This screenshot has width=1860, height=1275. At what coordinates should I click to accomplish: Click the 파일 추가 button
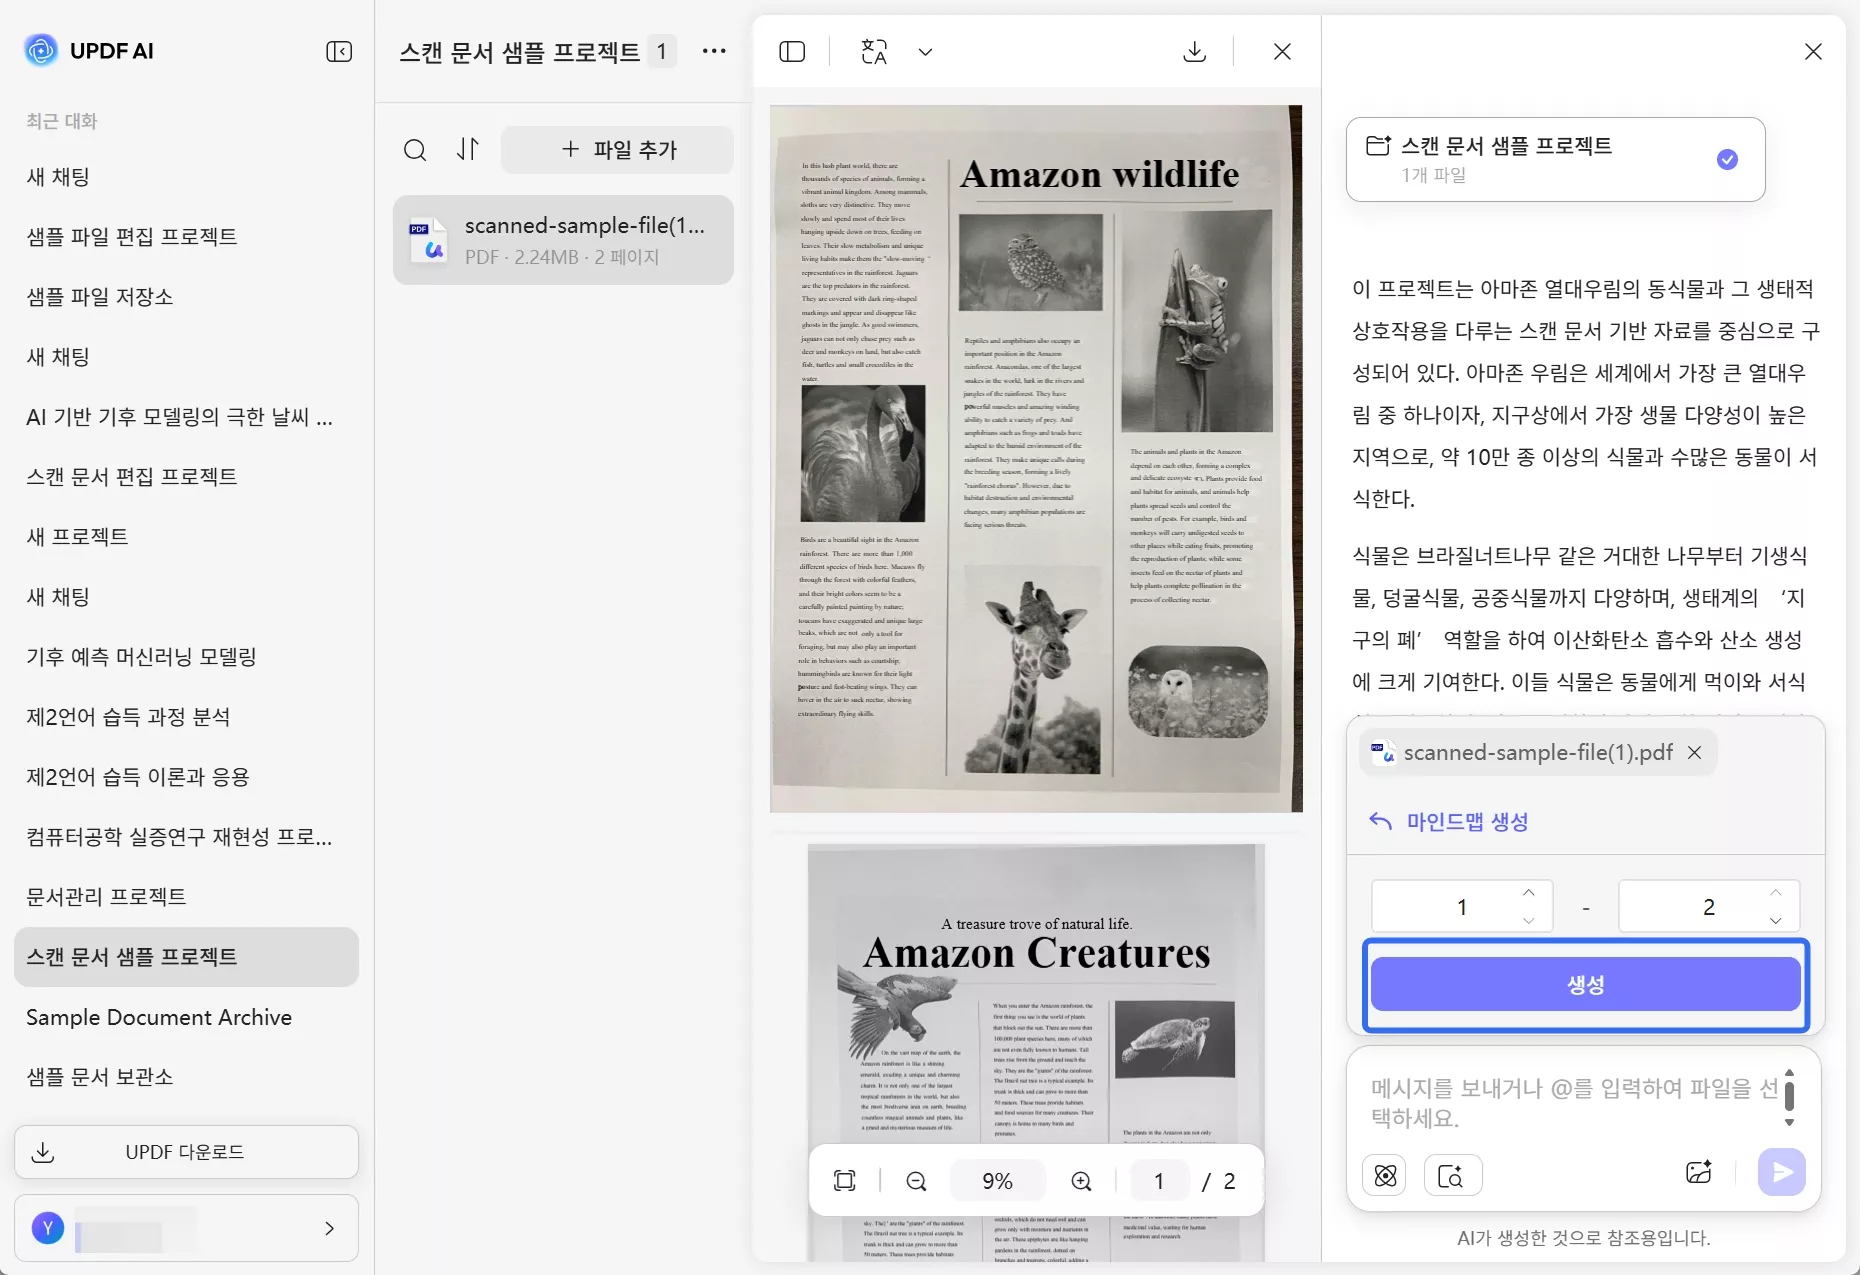[617, 150]
